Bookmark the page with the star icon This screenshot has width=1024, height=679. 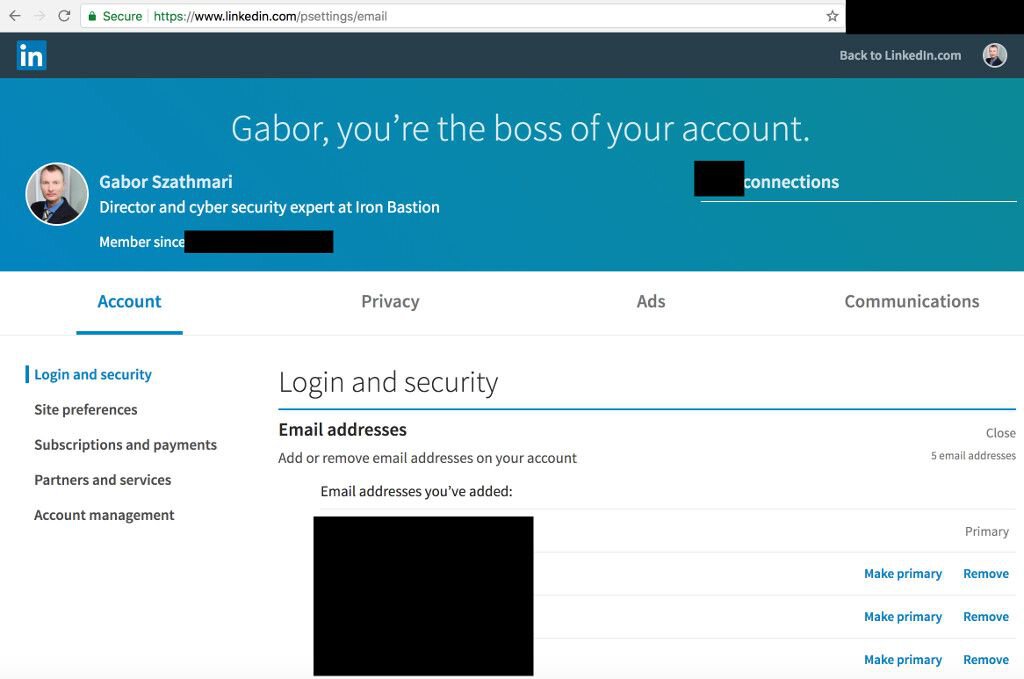(x=832, y=16)
